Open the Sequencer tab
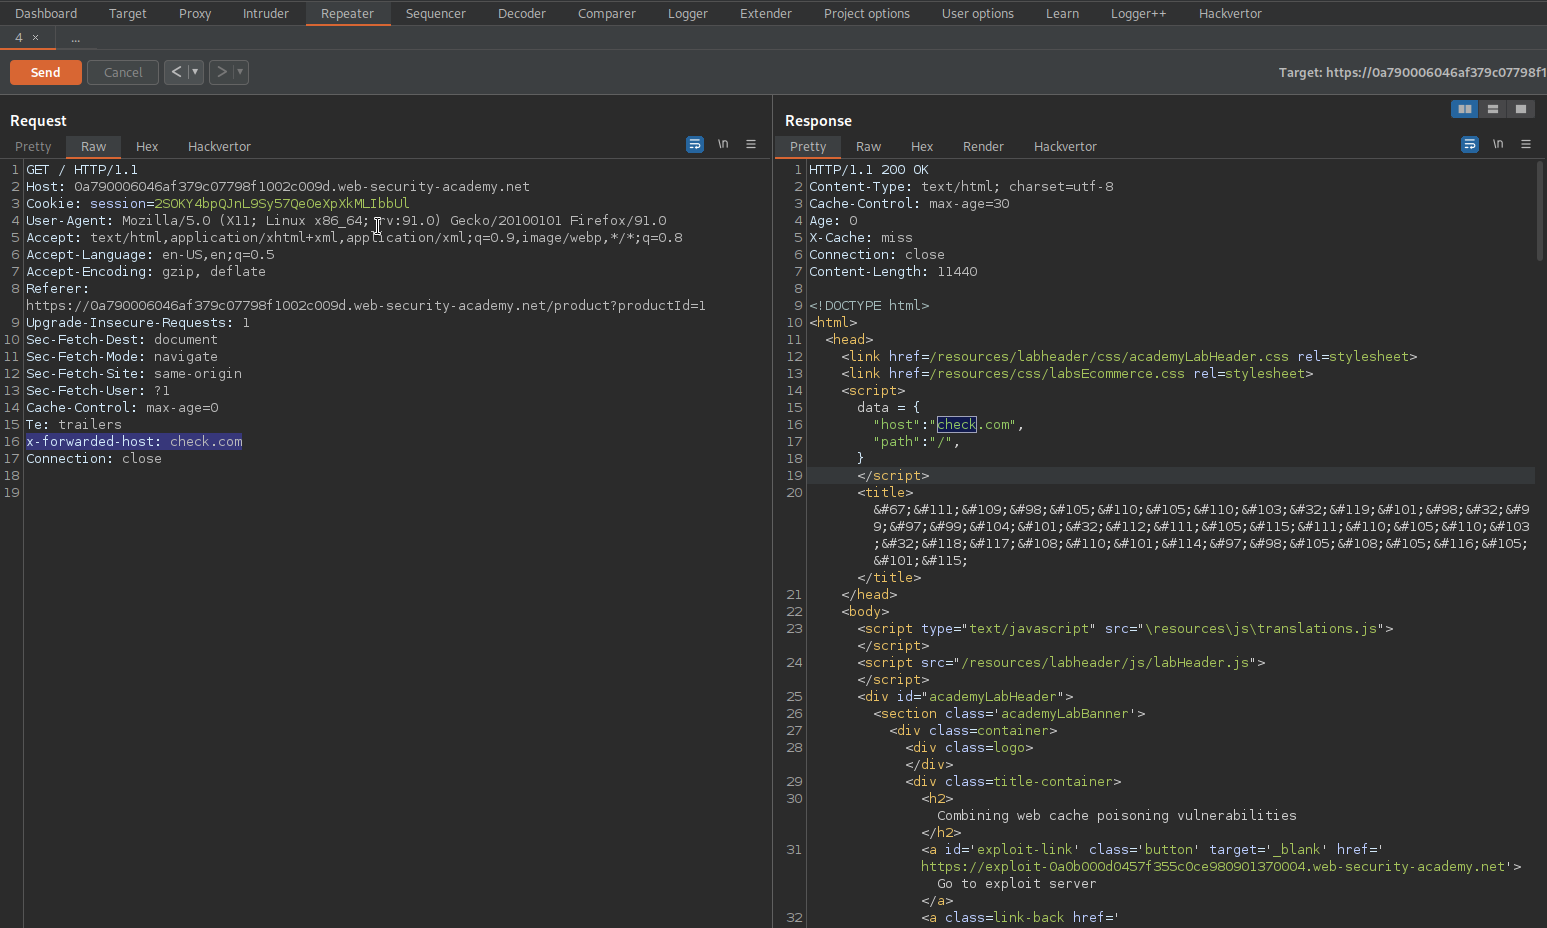The width and height of the screenshot is (1547, 928). click(x=436, y=14)
